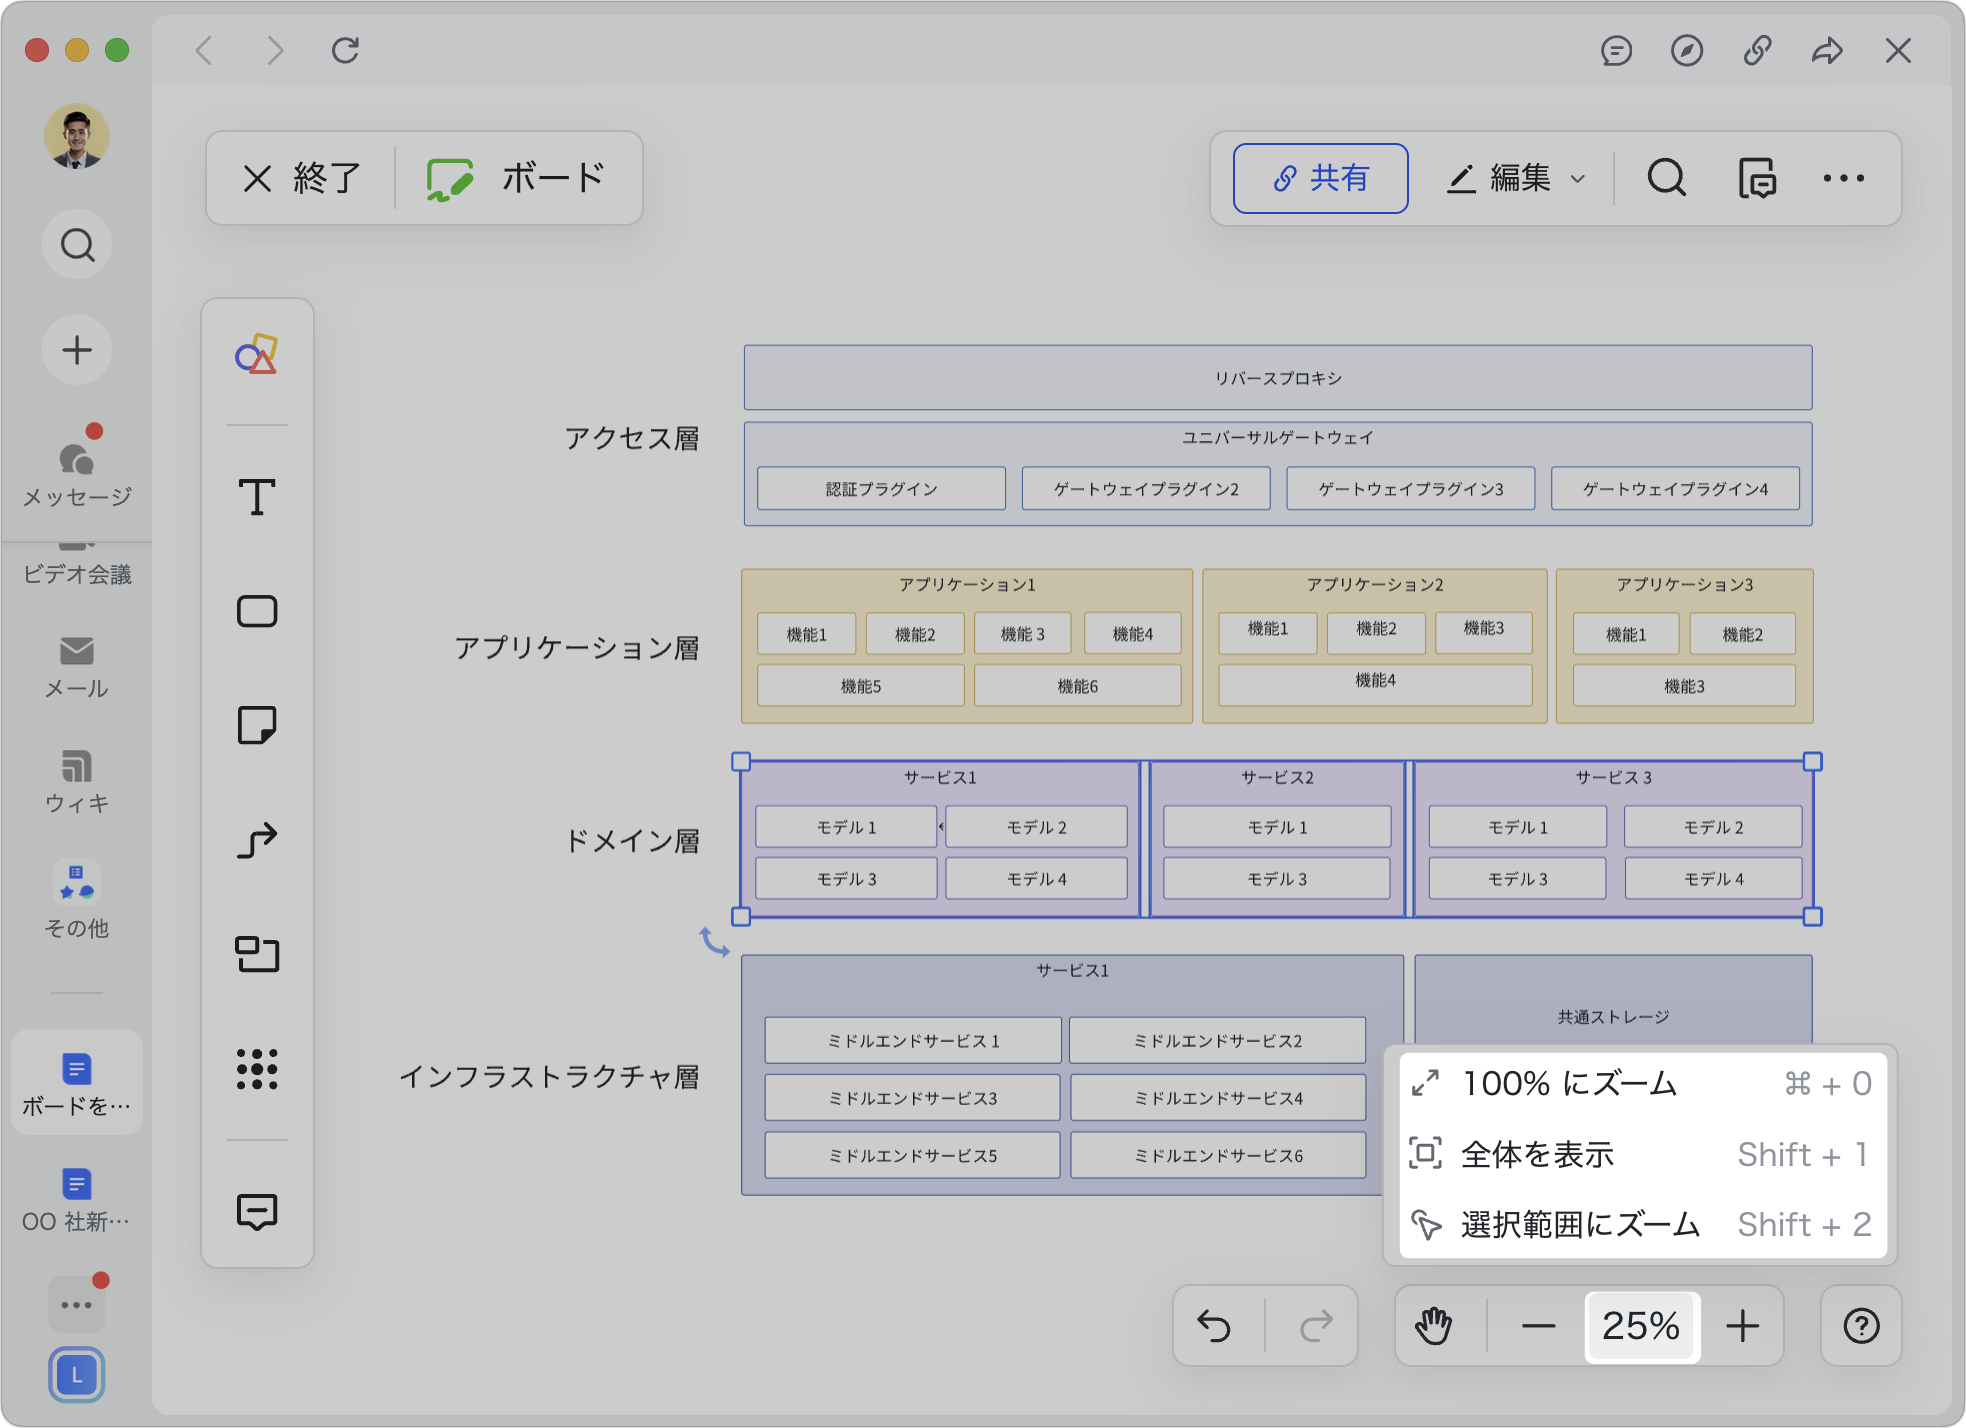Click the 25% zoom level dropdown
The width and height of the screenshot is (1966, 1428).
[1641, 1326]
